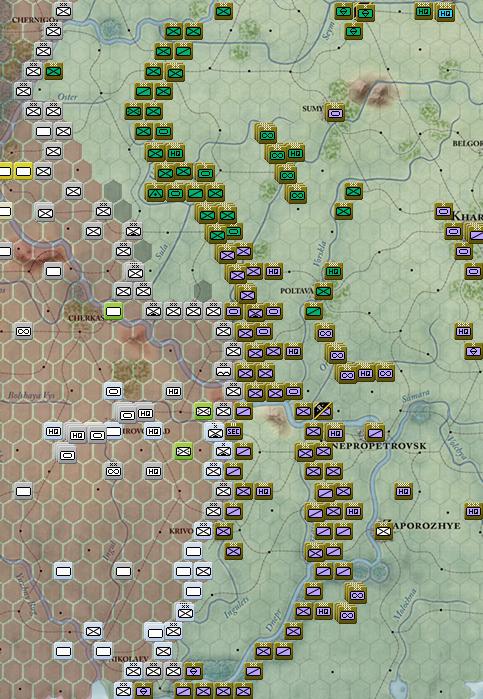Select the green counter below the Seym river label

click(354, 31)
